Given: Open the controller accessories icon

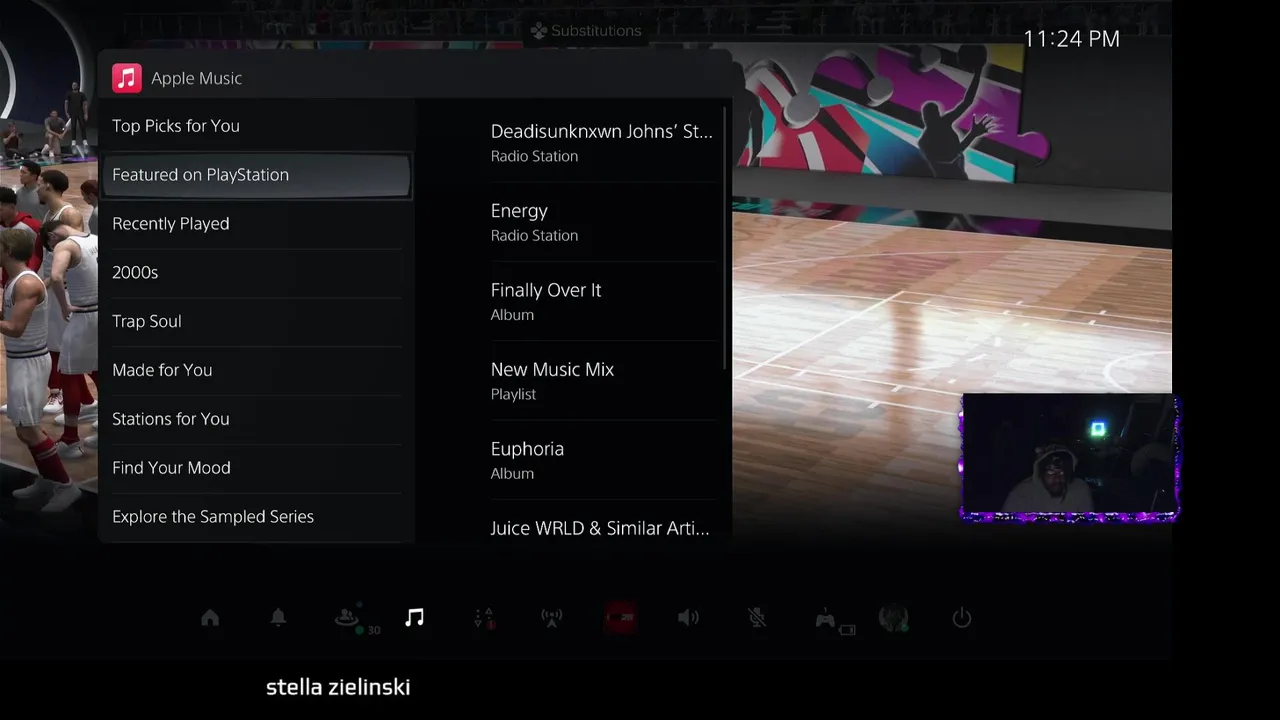Looking at the screenshot, I should coord(827,619).
